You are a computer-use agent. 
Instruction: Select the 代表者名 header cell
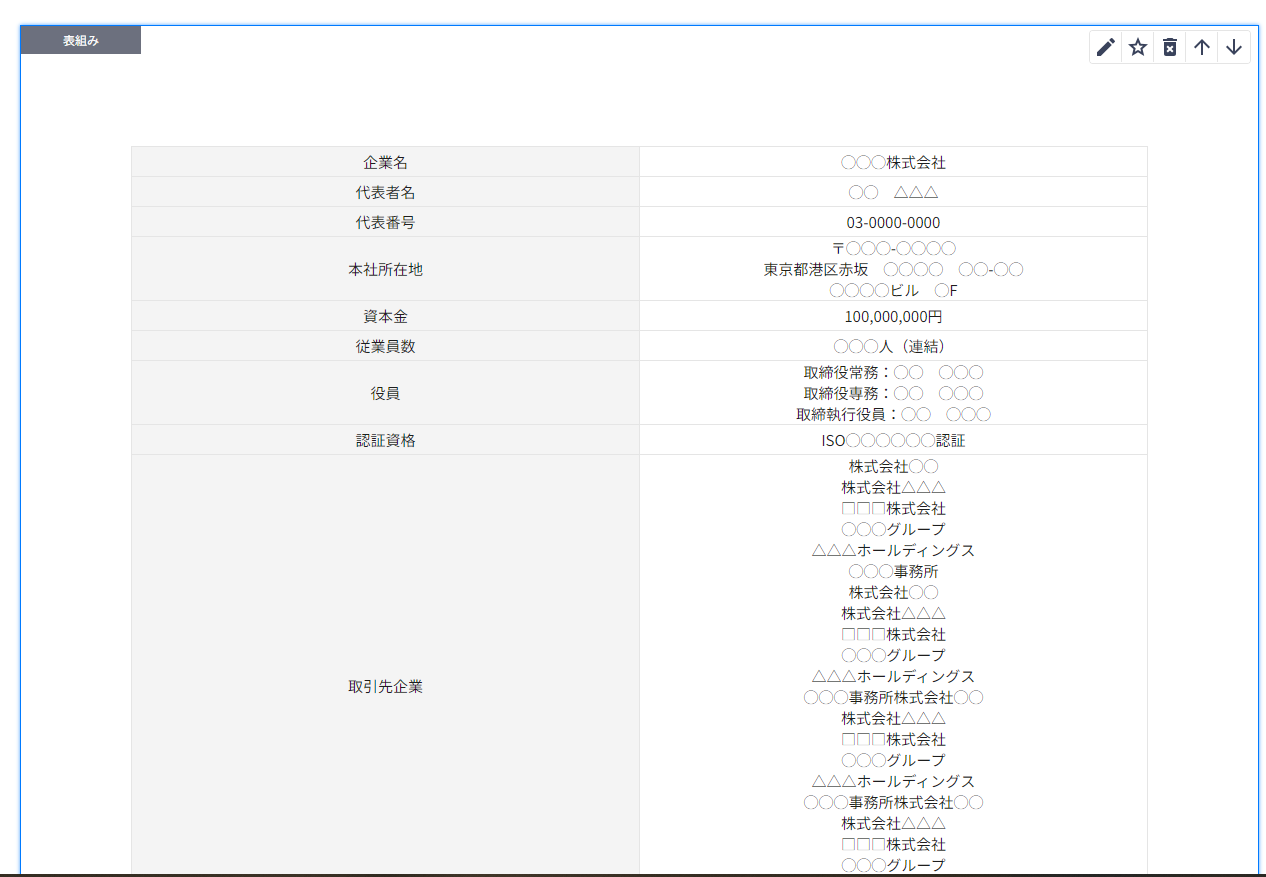click(x=385, y=192)
